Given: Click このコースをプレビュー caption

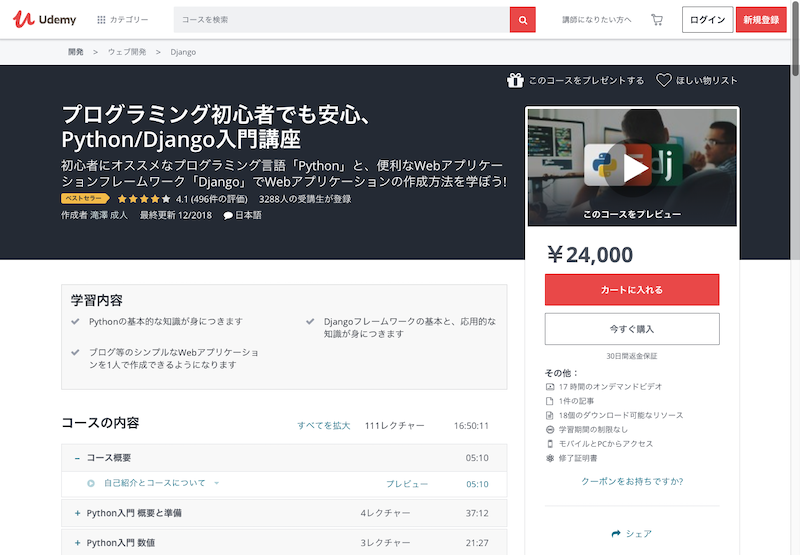Looking at the screenshot, I should coord(632,214).
